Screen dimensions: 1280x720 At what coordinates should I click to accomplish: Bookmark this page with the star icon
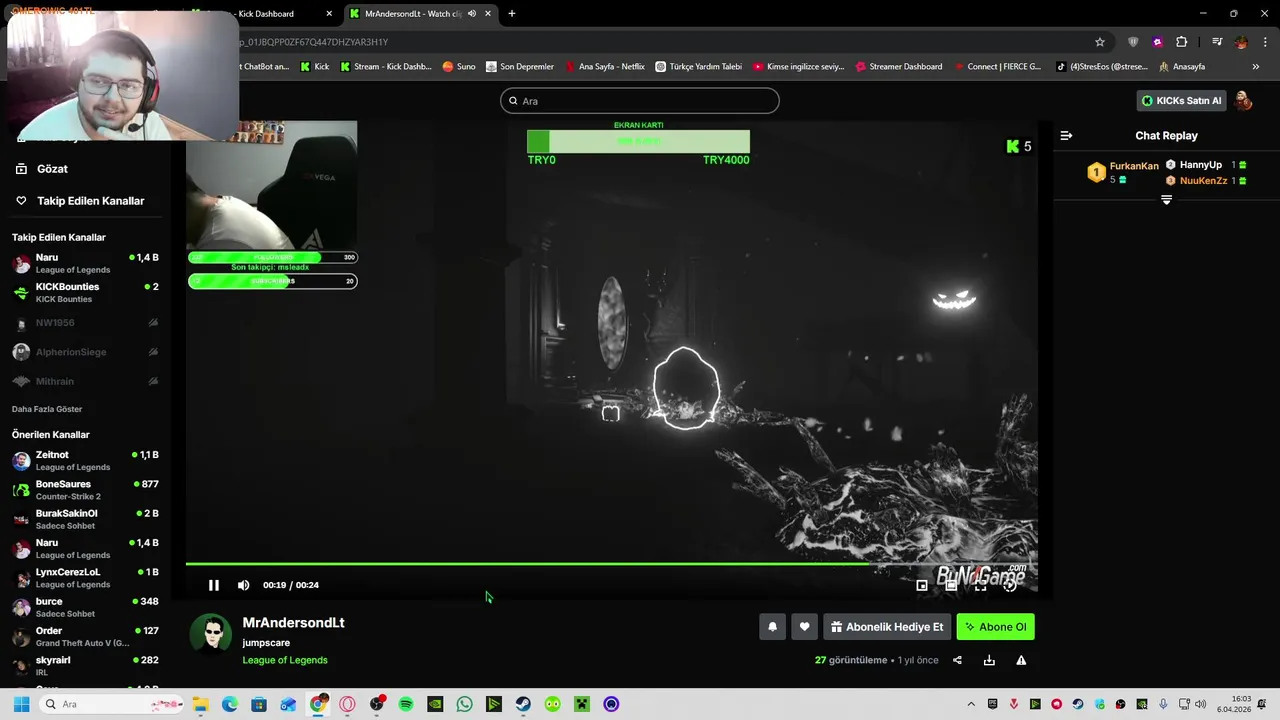coord(1100,42)
